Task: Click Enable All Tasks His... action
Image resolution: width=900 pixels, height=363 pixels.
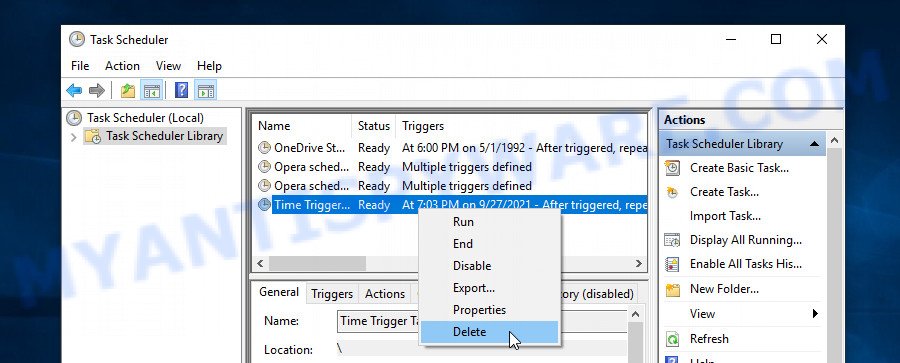Action: tap(746, 264)
